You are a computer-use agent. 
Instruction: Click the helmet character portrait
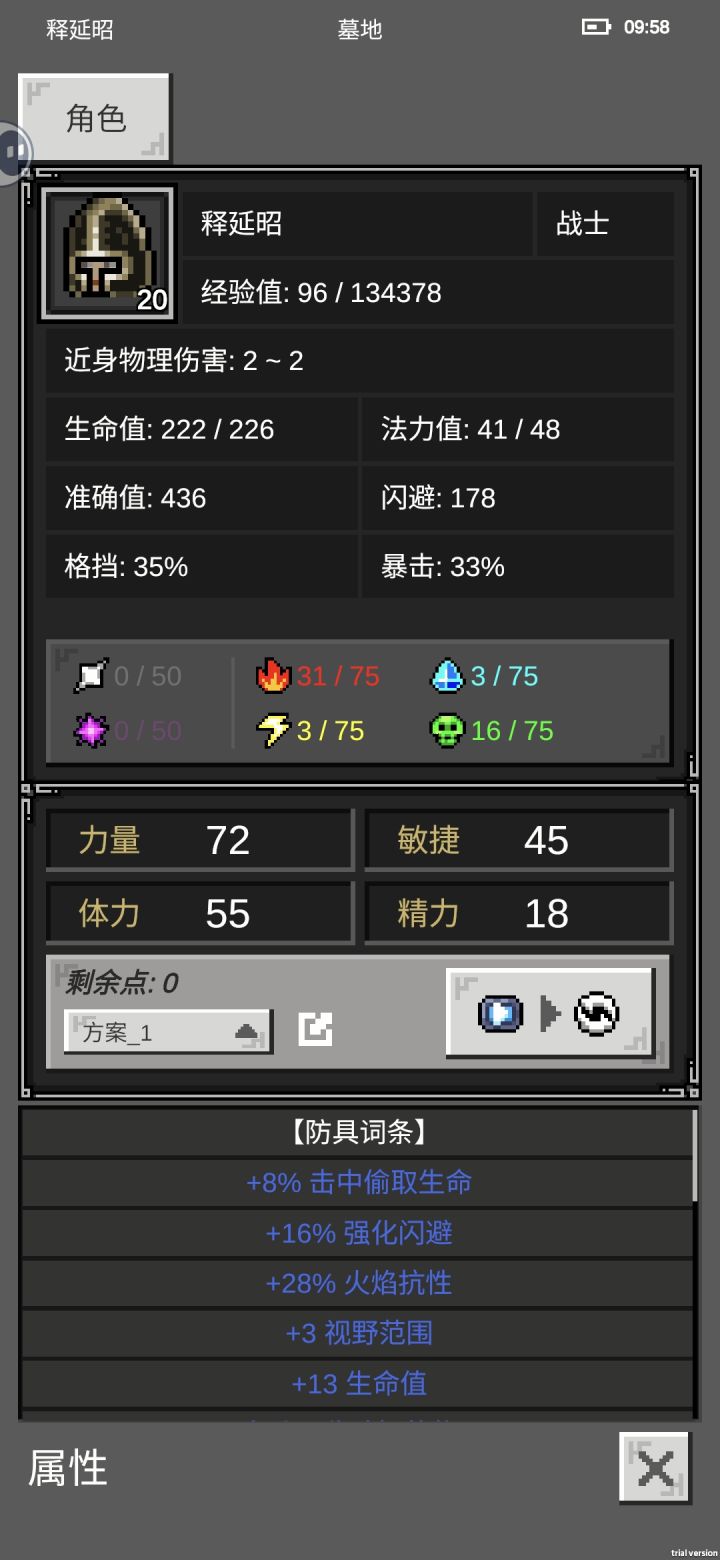pos(108,254)
